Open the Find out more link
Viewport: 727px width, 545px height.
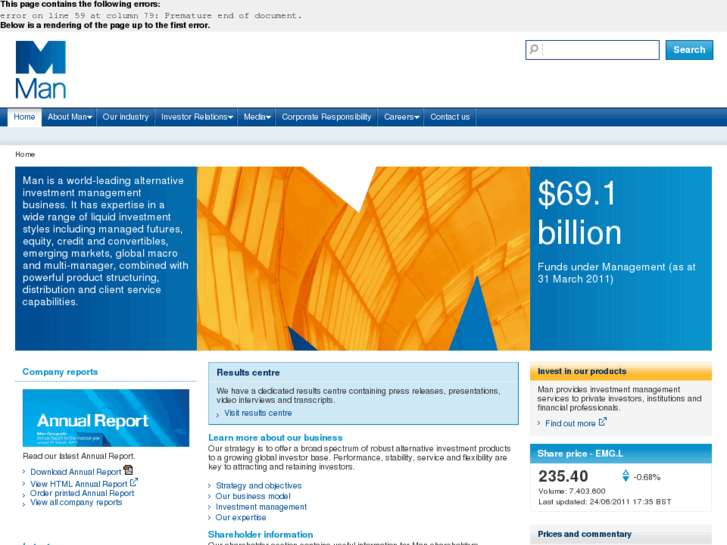click(x=570, y=423)
